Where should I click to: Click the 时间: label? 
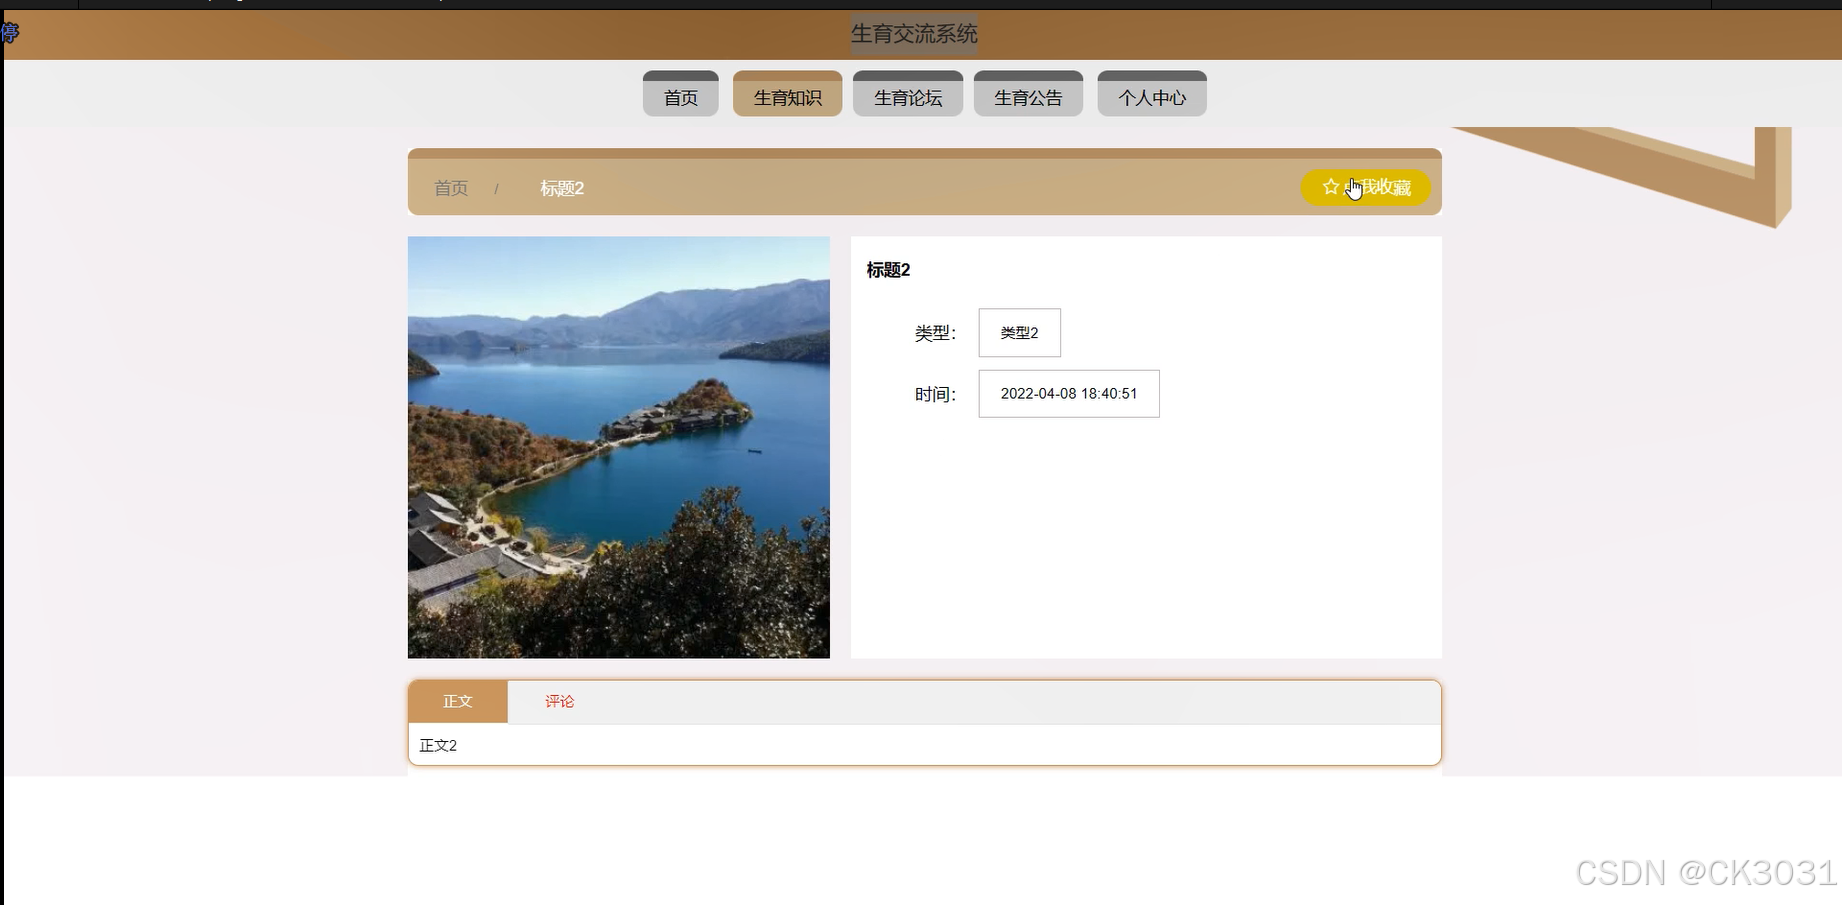click(x=935, y=394)
